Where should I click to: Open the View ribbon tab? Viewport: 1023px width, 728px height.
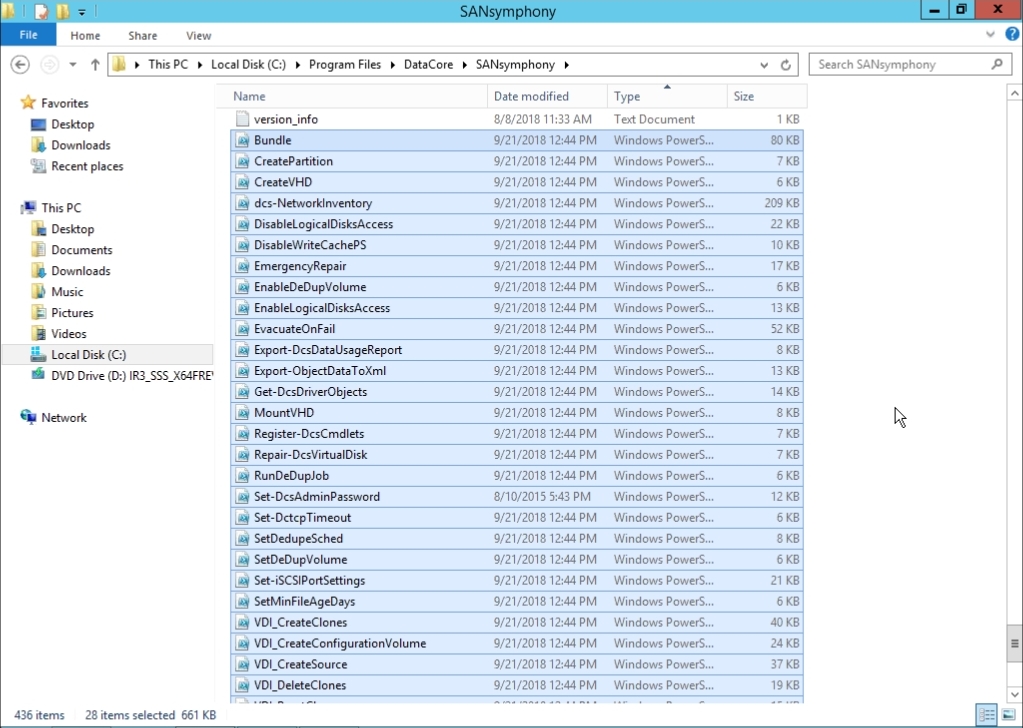[x=198, y=35]
